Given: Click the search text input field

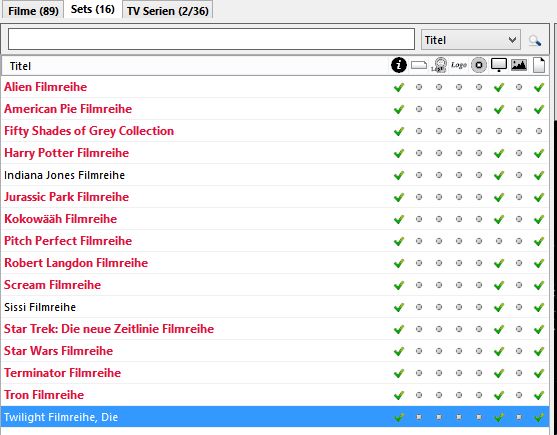Looking at the screenshot, I should point(211,39).
